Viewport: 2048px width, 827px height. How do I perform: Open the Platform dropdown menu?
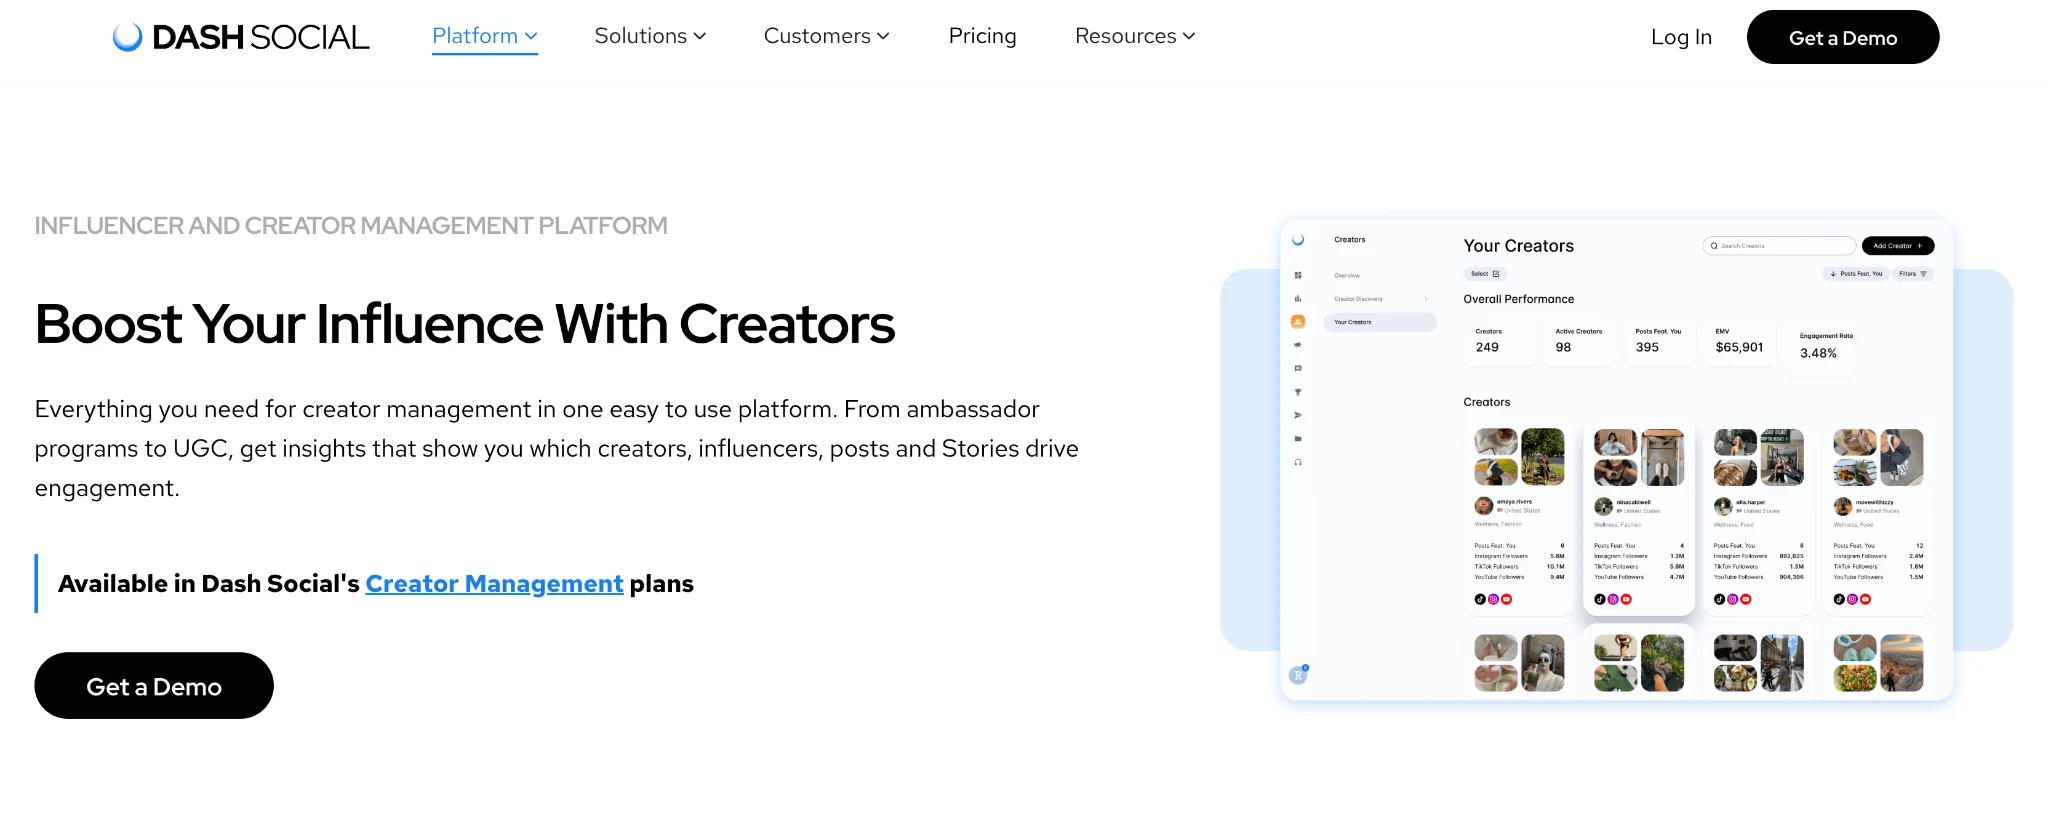point(485,36)
